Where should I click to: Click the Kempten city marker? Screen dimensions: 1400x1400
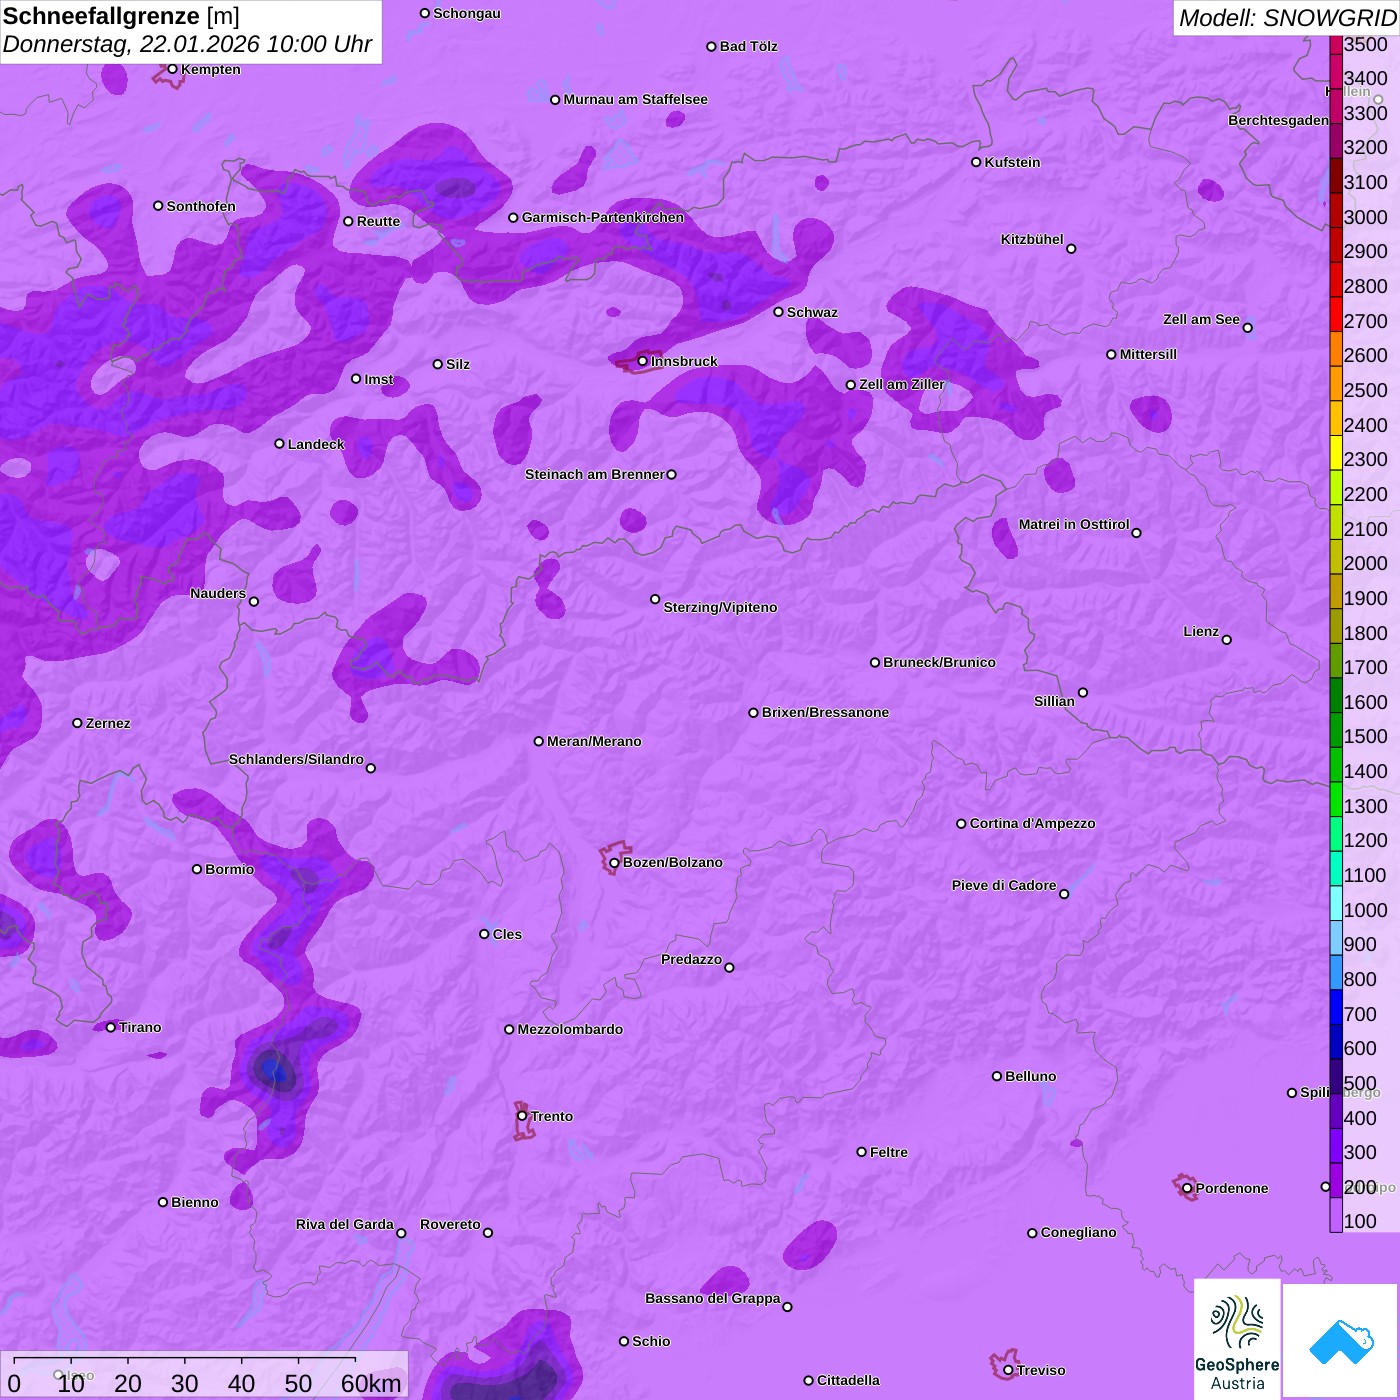pyautogui.click(x=173, y=69)
